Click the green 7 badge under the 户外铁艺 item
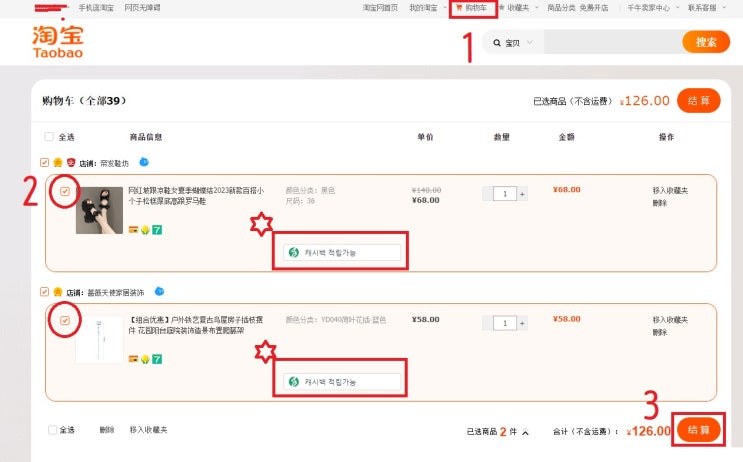 coord(157,359)
